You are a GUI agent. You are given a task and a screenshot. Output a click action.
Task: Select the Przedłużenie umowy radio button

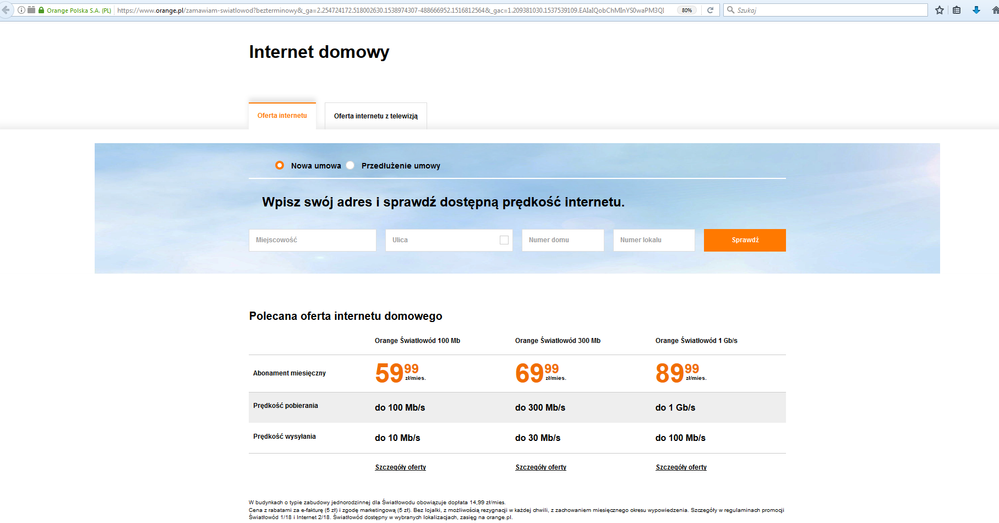[x=350, y=165]
